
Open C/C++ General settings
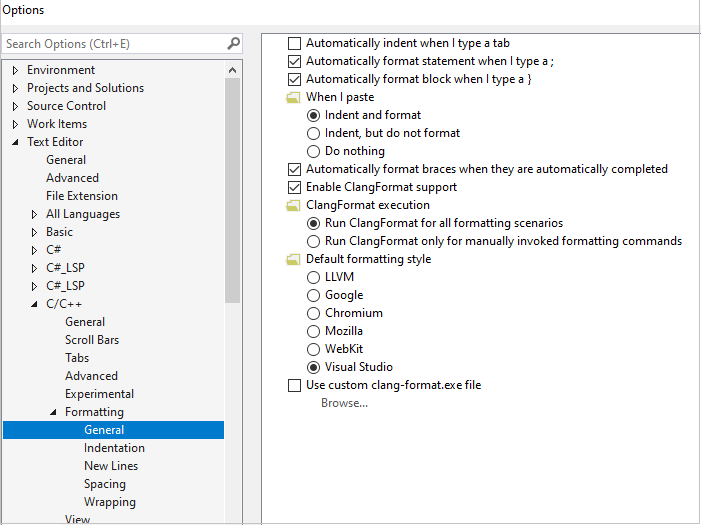pyautogui.click(x=85, y=322)
